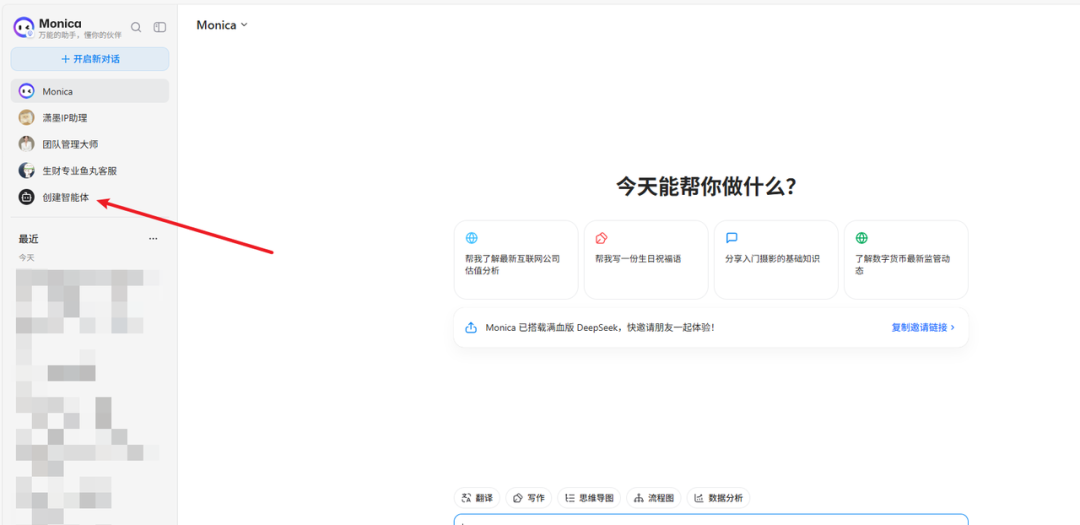This screenshot has height=525, width=1080.
Task: Click the 最近 section label
Action: (28, 239)
